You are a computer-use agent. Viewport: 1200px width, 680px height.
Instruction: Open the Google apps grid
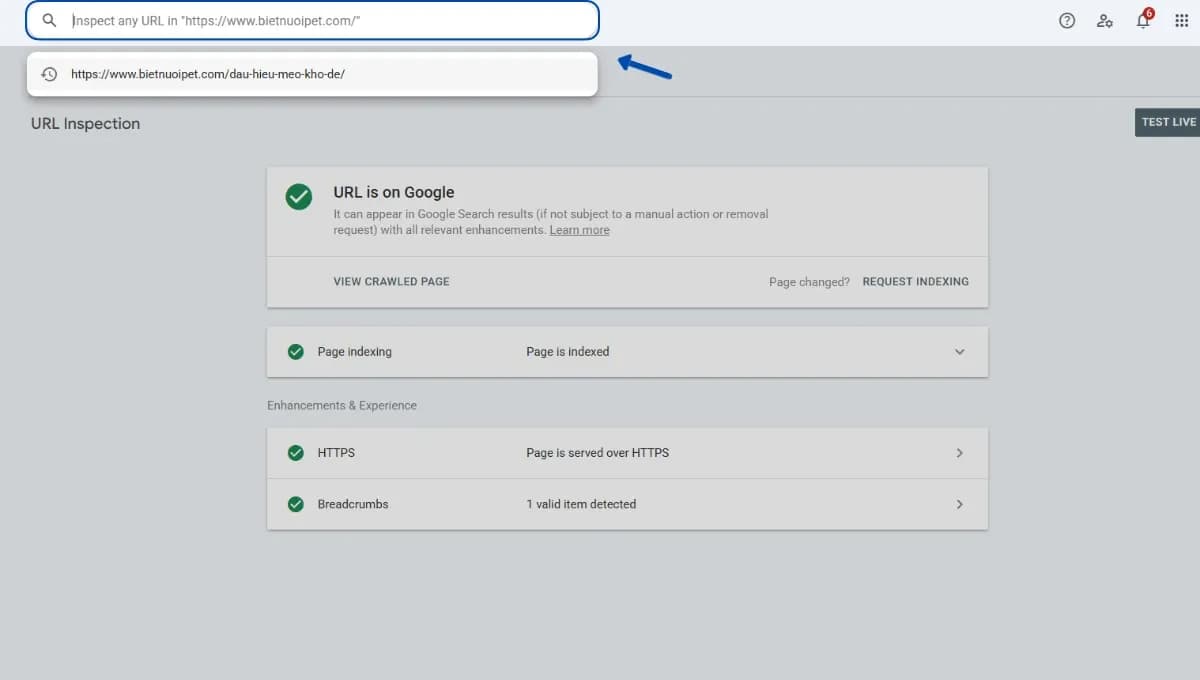(x=1181, y=20)
